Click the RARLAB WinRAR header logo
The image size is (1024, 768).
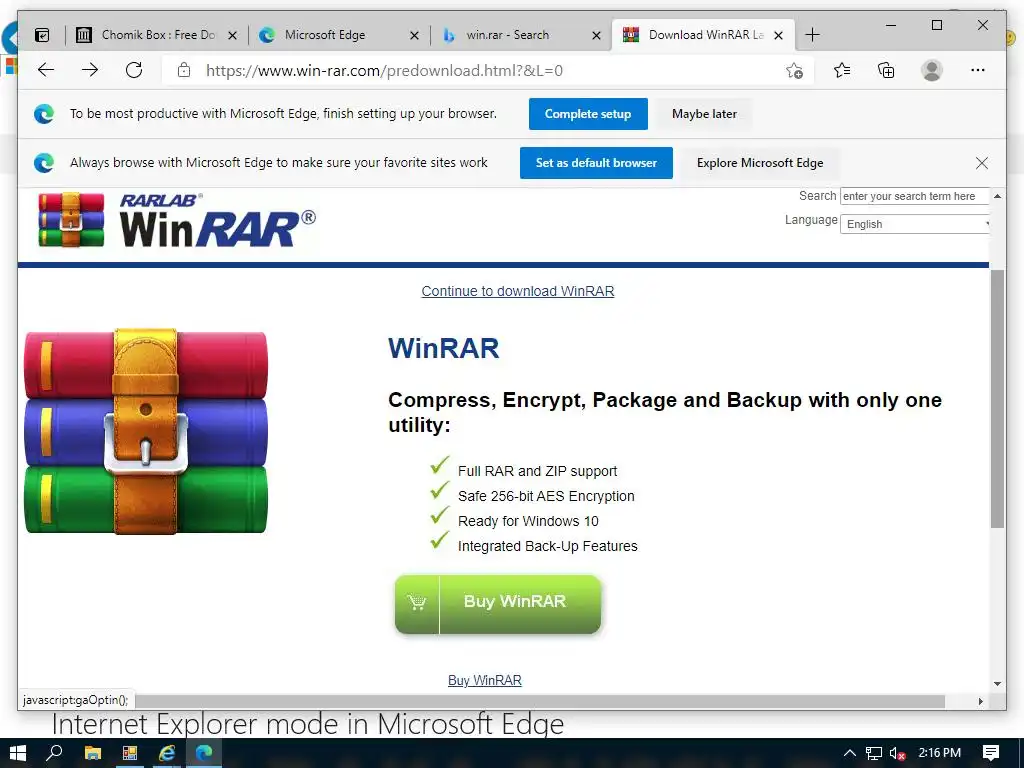(177, 220)
